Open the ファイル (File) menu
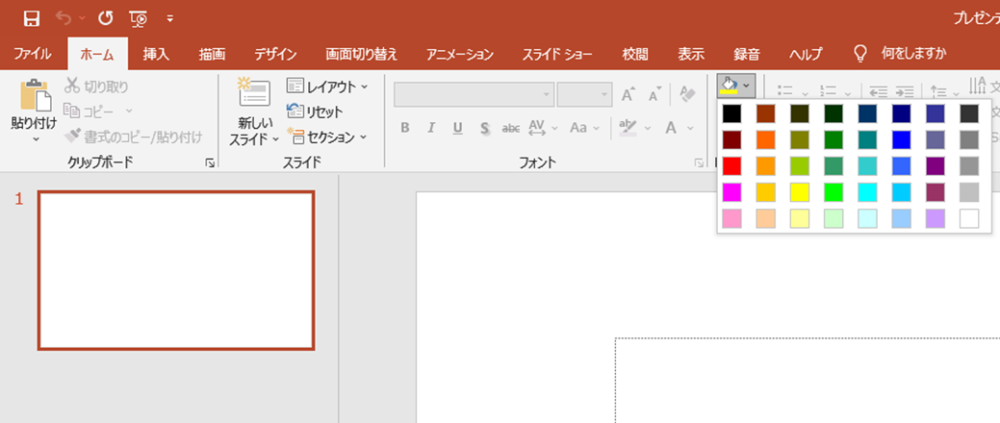Viewport: 1000px width, 423px height. [x=33, y=54]
